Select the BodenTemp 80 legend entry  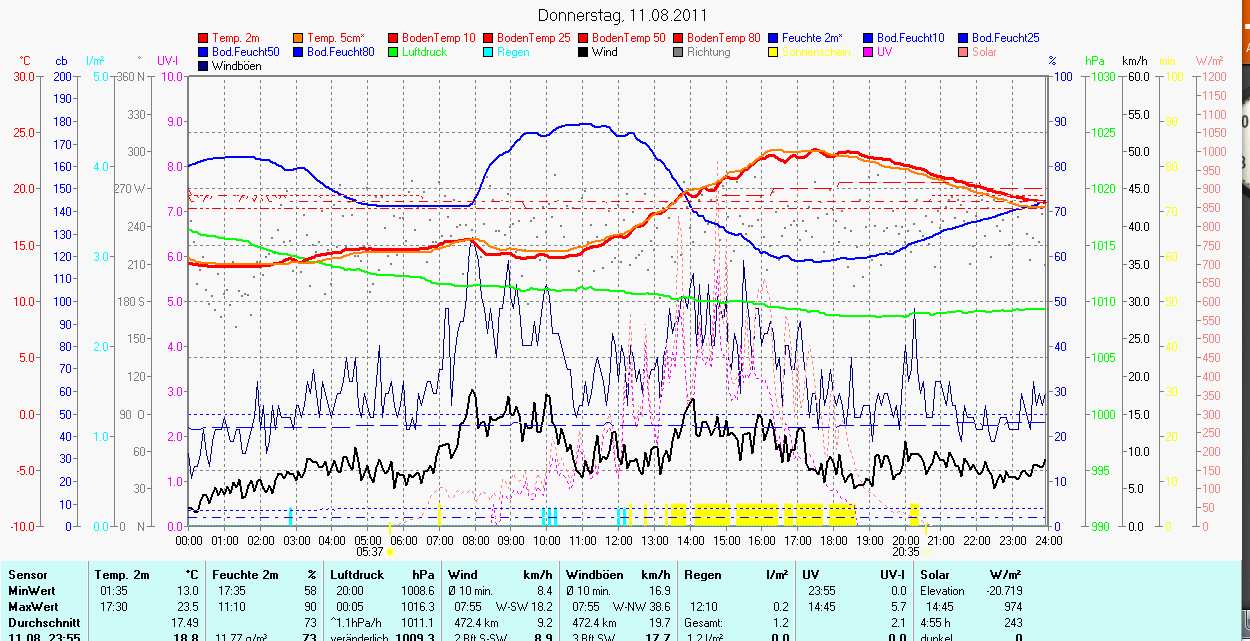coord(717,37)
